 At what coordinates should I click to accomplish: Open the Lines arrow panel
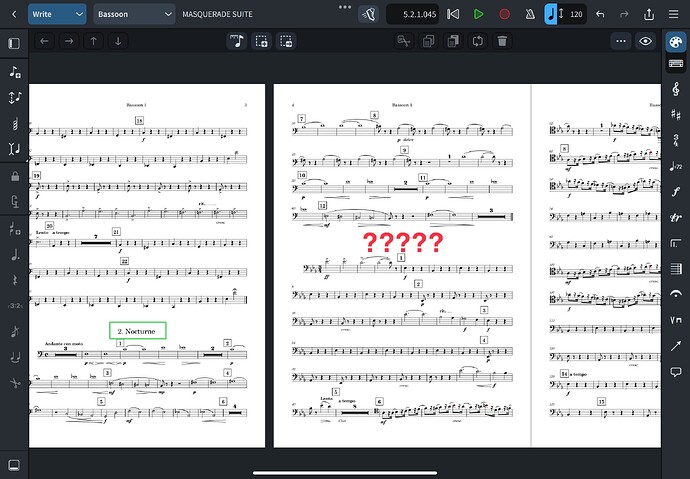[x=675, y=346]
